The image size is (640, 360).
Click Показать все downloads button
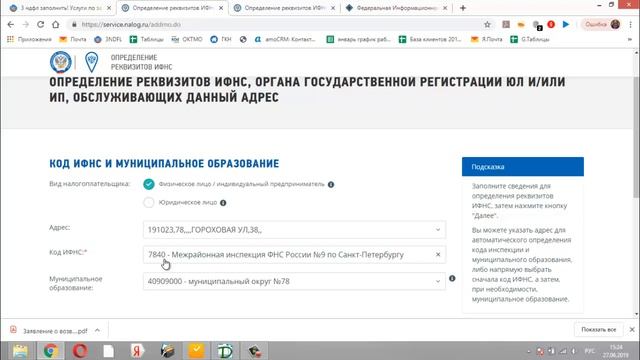click(x=599, y=329)
